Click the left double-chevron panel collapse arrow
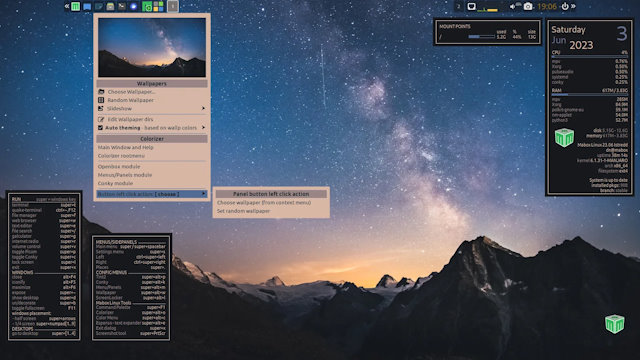 click(x=67, y=6)
